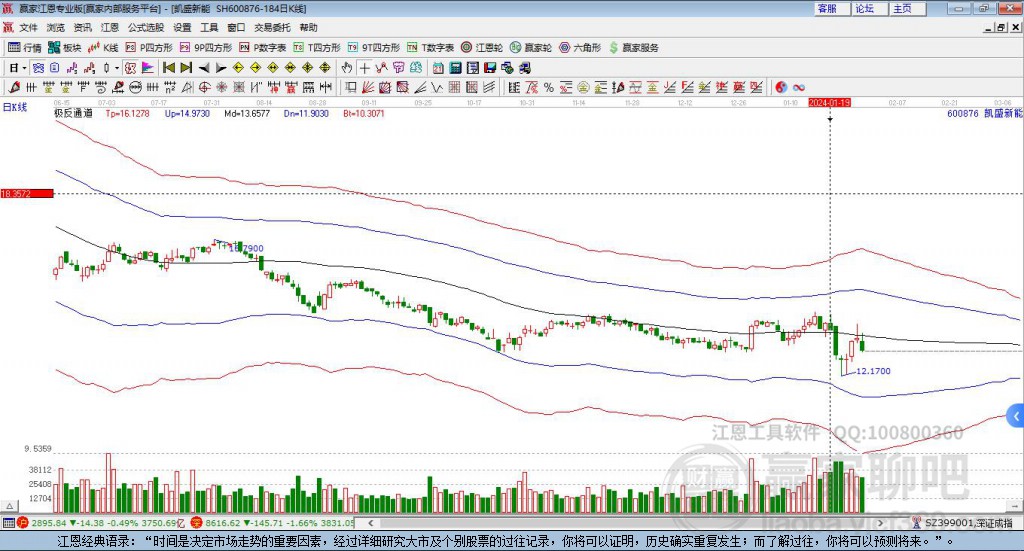Toggle the 权 adjustment icon
This screenshot has height=551, width=1024.
tap(131, 68)
